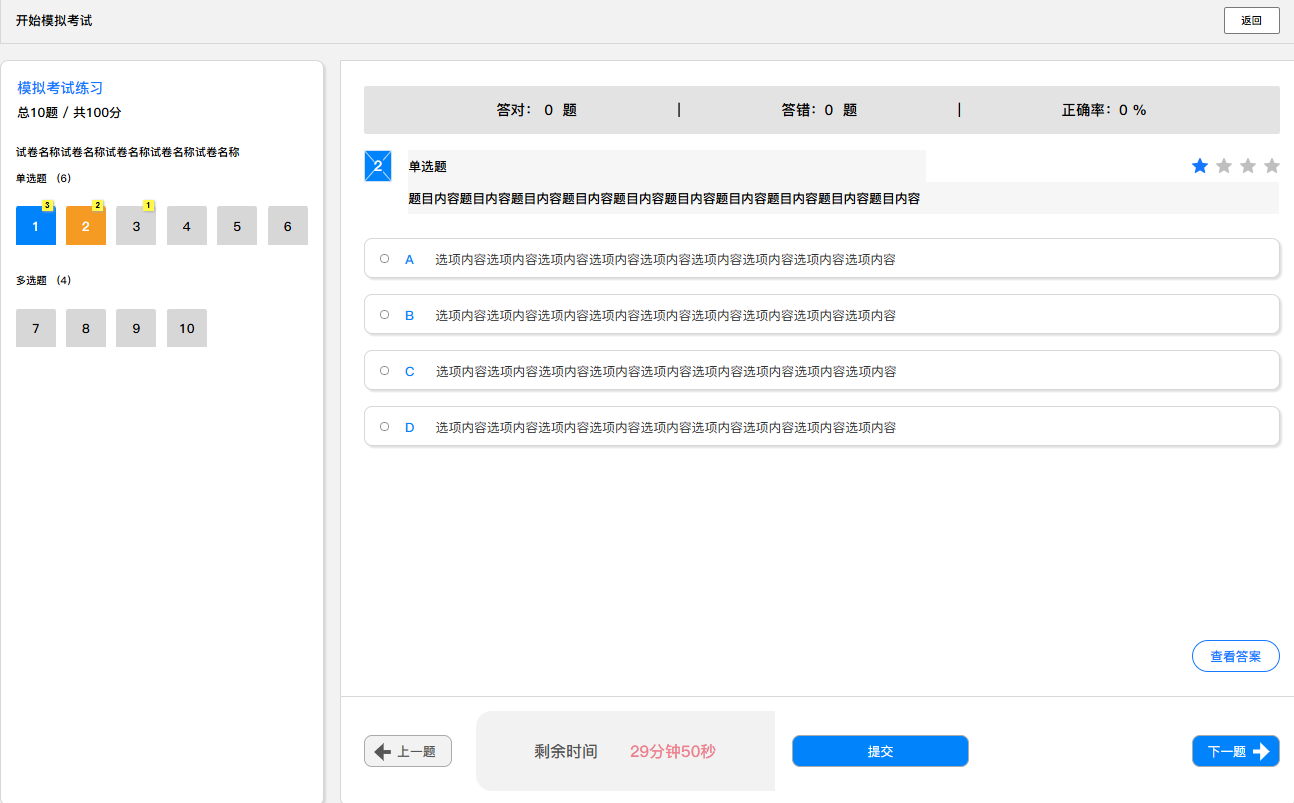Choose option C radio button
Image resolution: width=1294 pixels, height=803 pixels.
(384, 371)
